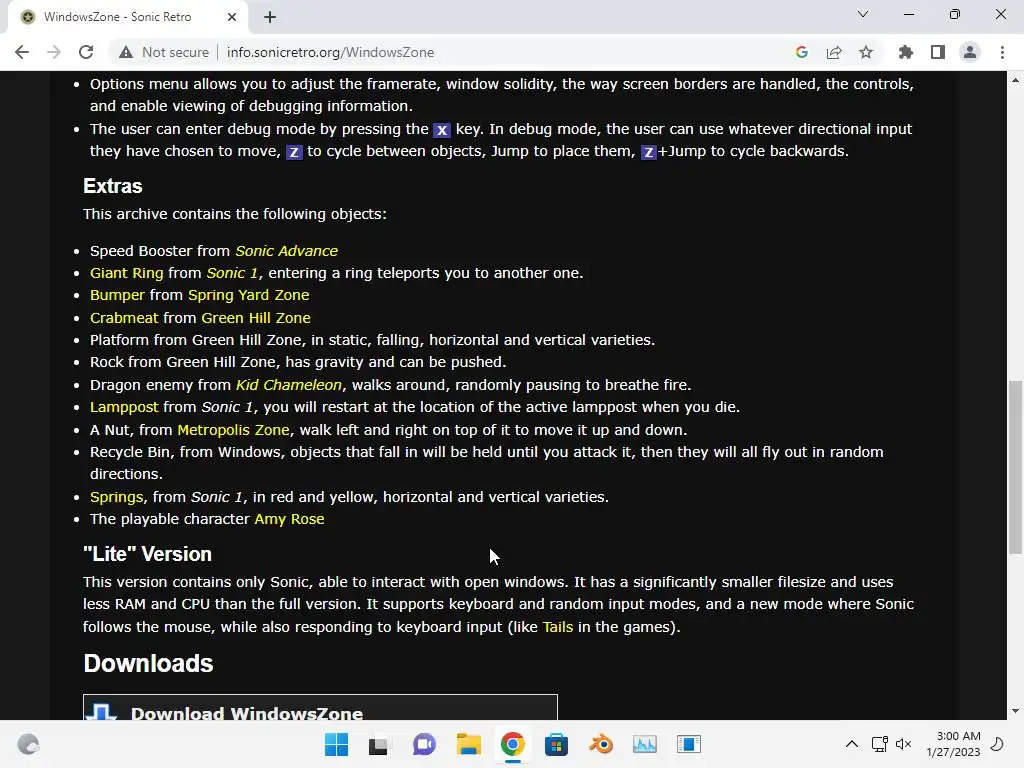This screenshot has height=768, width=1024.
Task: Open the Chrome profile menu
Action: pos(970,52)
